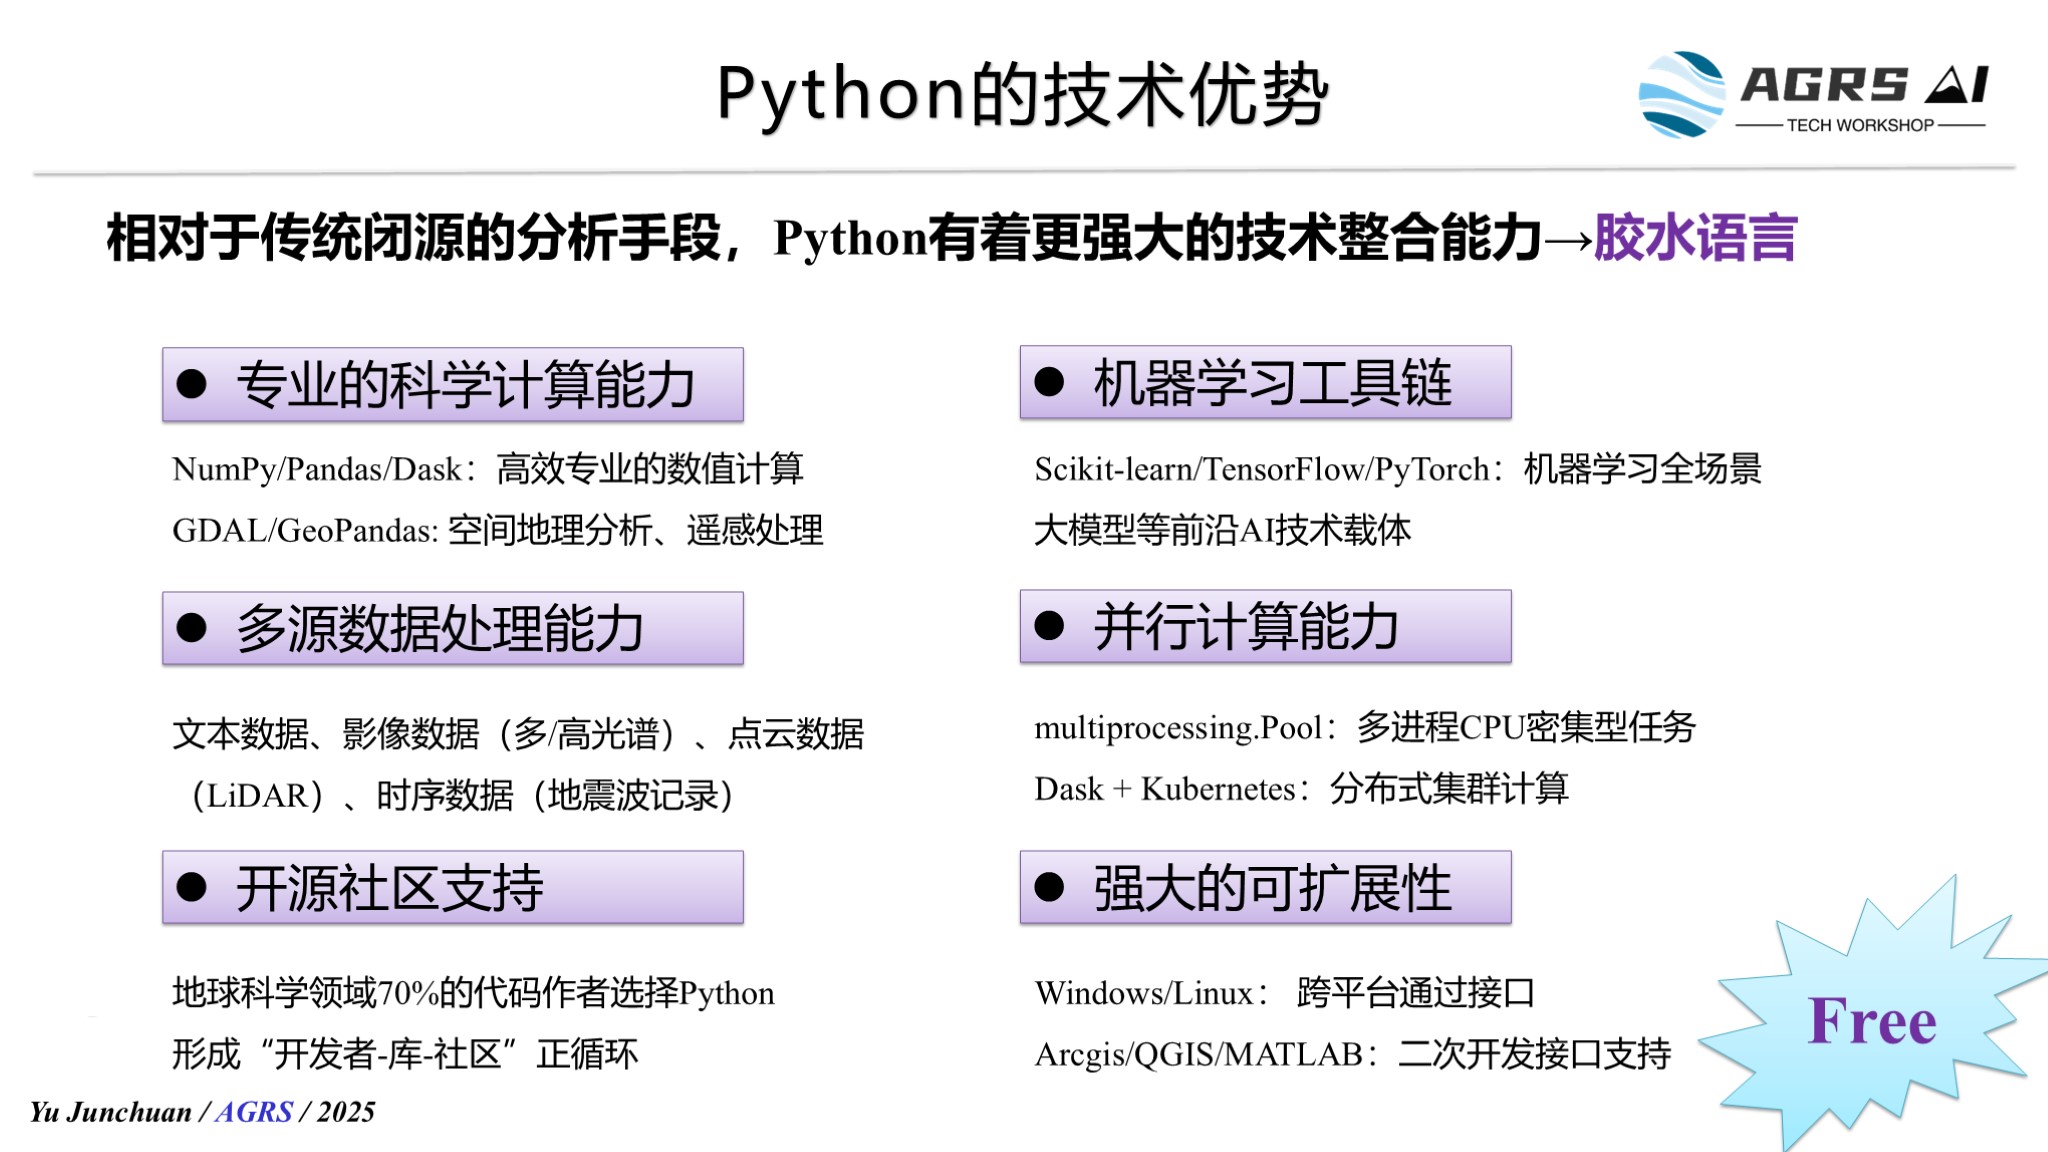
Task: Select the 多源数据处理能力 heading box
Action: (x=453, y=628)
